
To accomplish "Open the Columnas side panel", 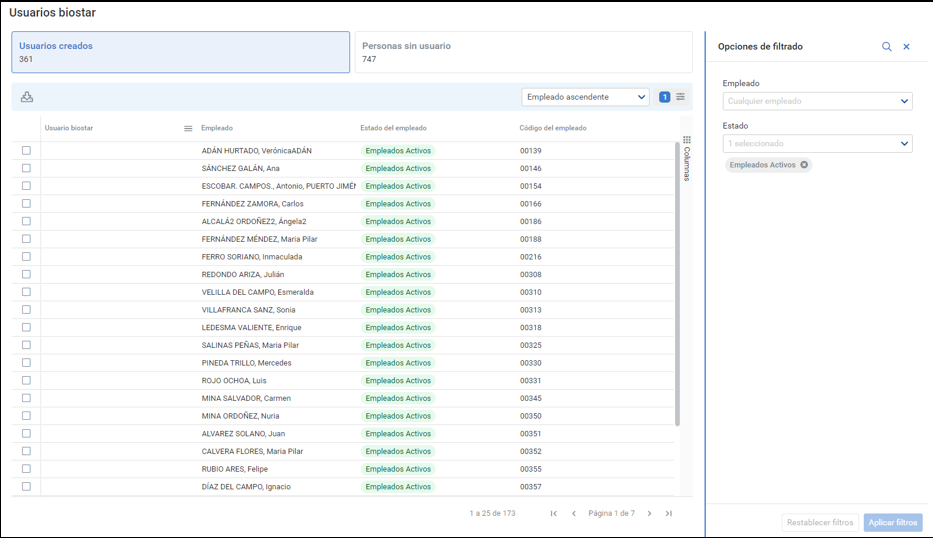I will point(687,158).
